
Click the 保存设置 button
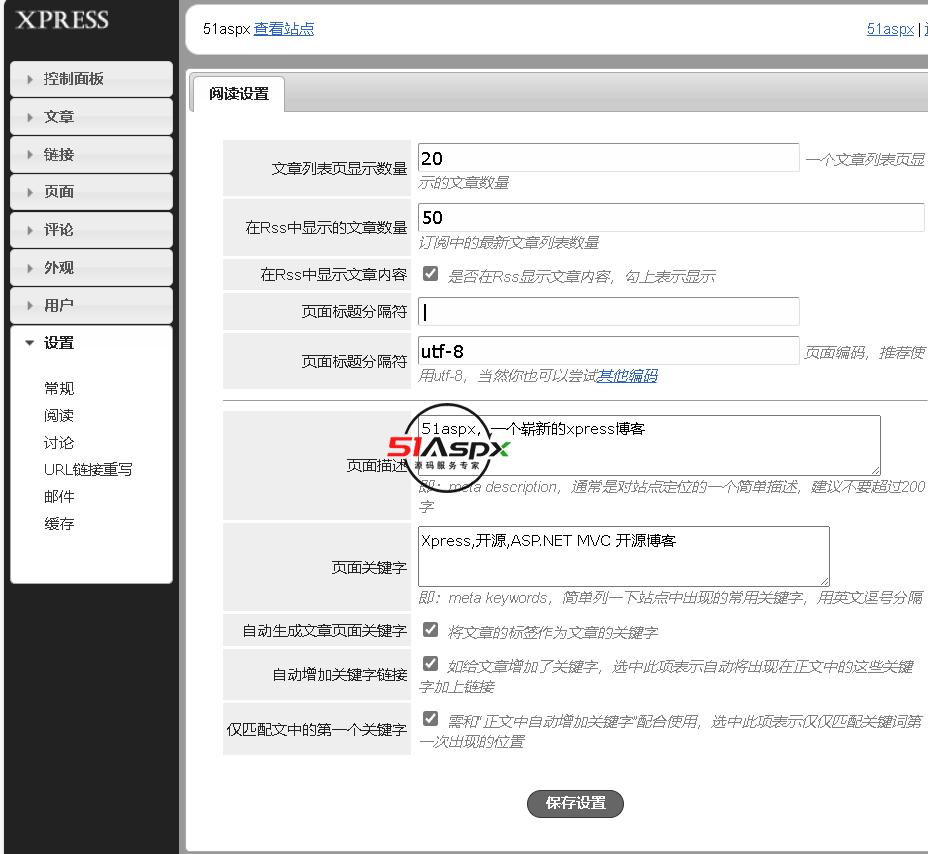coord(575,803)
